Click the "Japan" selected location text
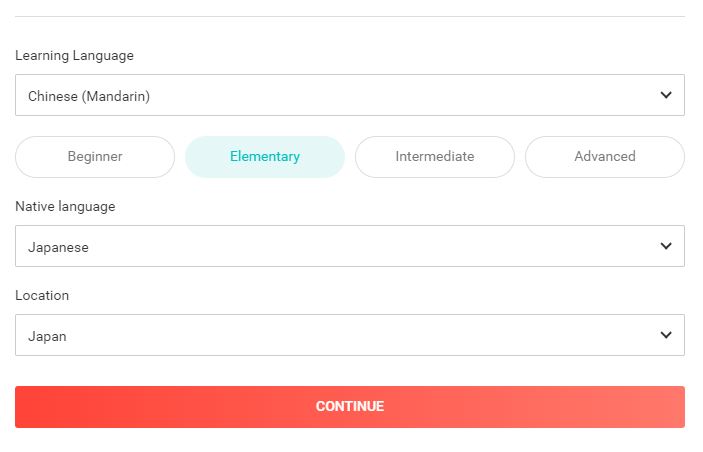This screenshot has width=703, height=452. tap(47, 337)
